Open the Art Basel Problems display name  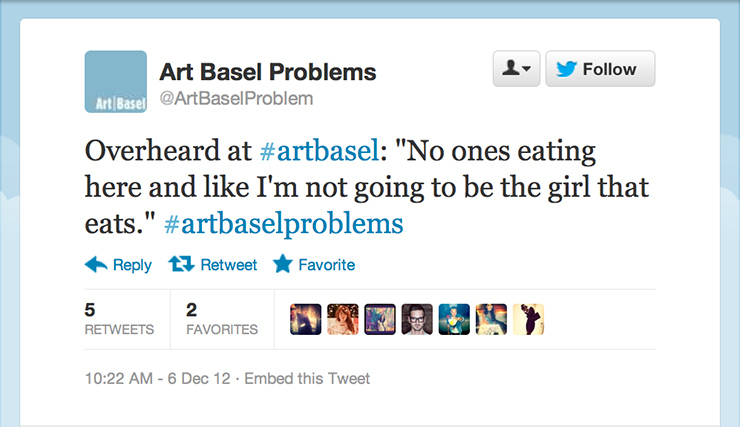point(268,72)
